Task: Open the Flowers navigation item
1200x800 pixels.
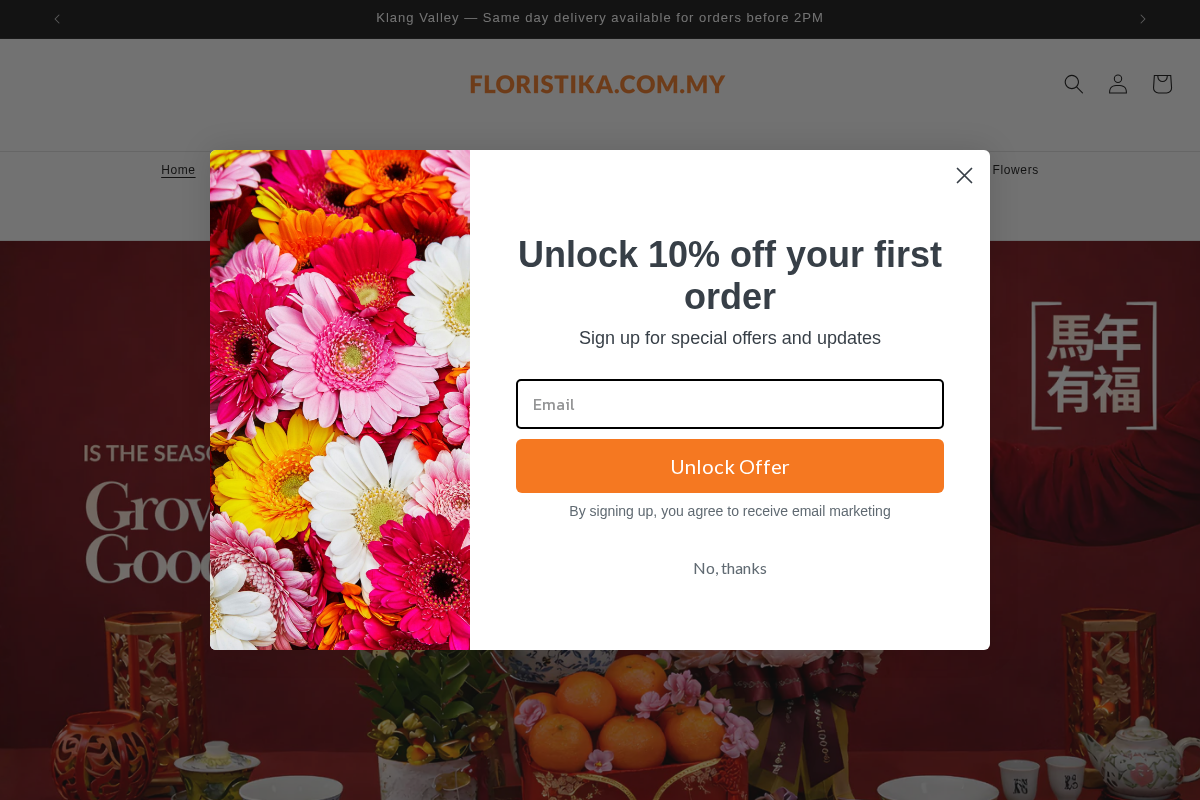Action: pos(1014,170)
